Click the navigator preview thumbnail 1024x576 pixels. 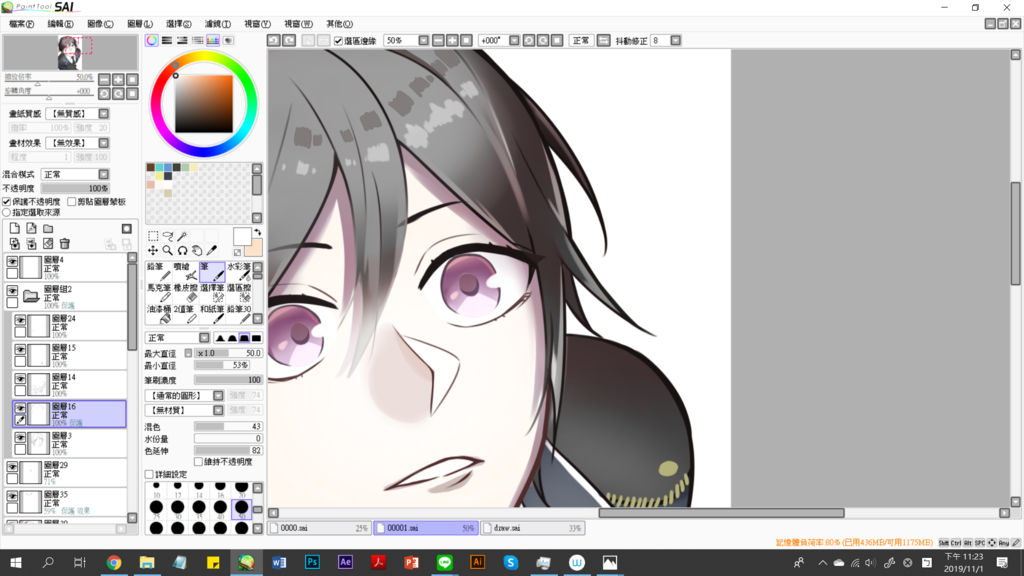click(x=70, y=53)
